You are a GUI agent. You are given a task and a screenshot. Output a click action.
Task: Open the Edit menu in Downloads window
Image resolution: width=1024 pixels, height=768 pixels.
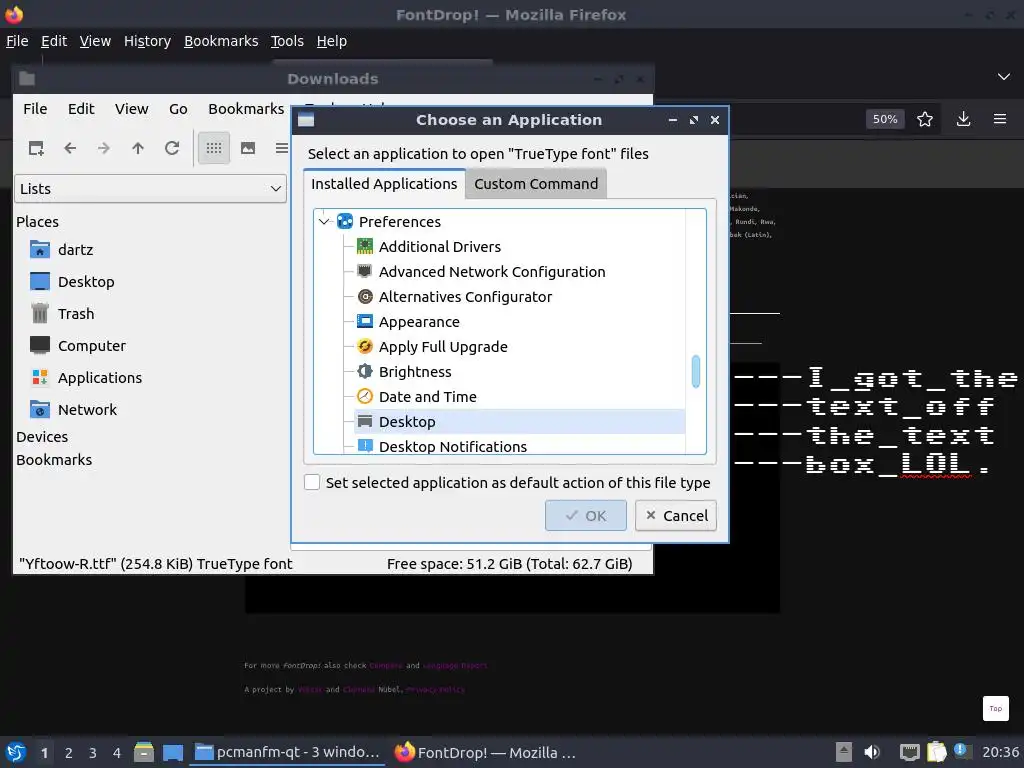81,109
